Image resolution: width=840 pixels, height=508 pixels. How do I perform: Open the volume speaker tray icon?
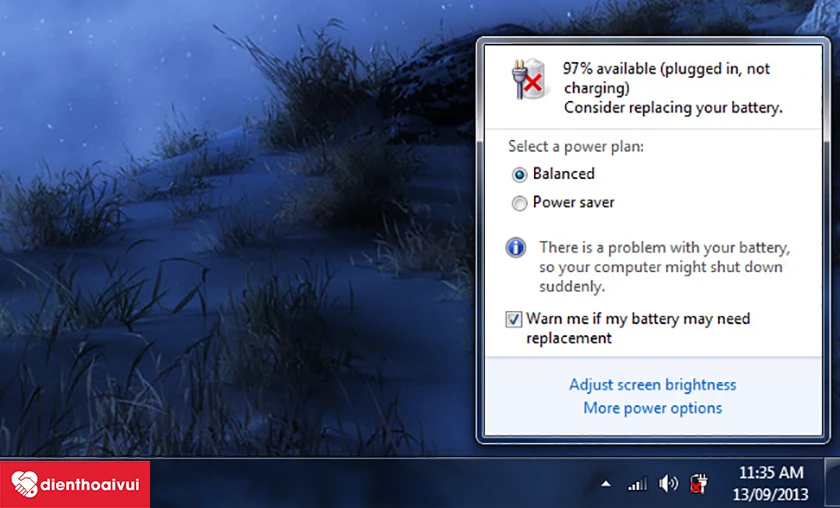[668, 483]
